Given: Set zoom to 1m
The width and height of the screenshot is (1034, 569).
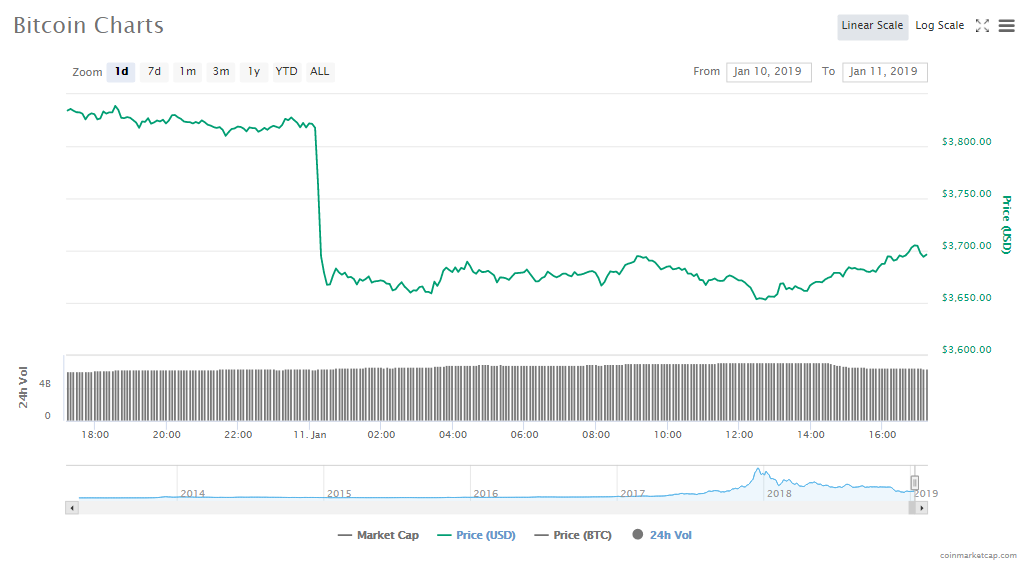Looking at the screenshot, I should [187, 72].
